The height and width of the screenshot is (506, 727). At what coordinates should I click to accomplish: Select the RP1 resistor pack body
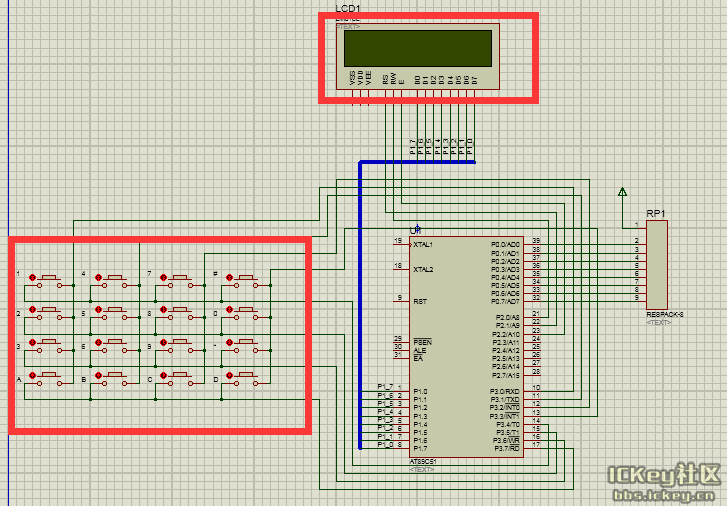[657, 265]
